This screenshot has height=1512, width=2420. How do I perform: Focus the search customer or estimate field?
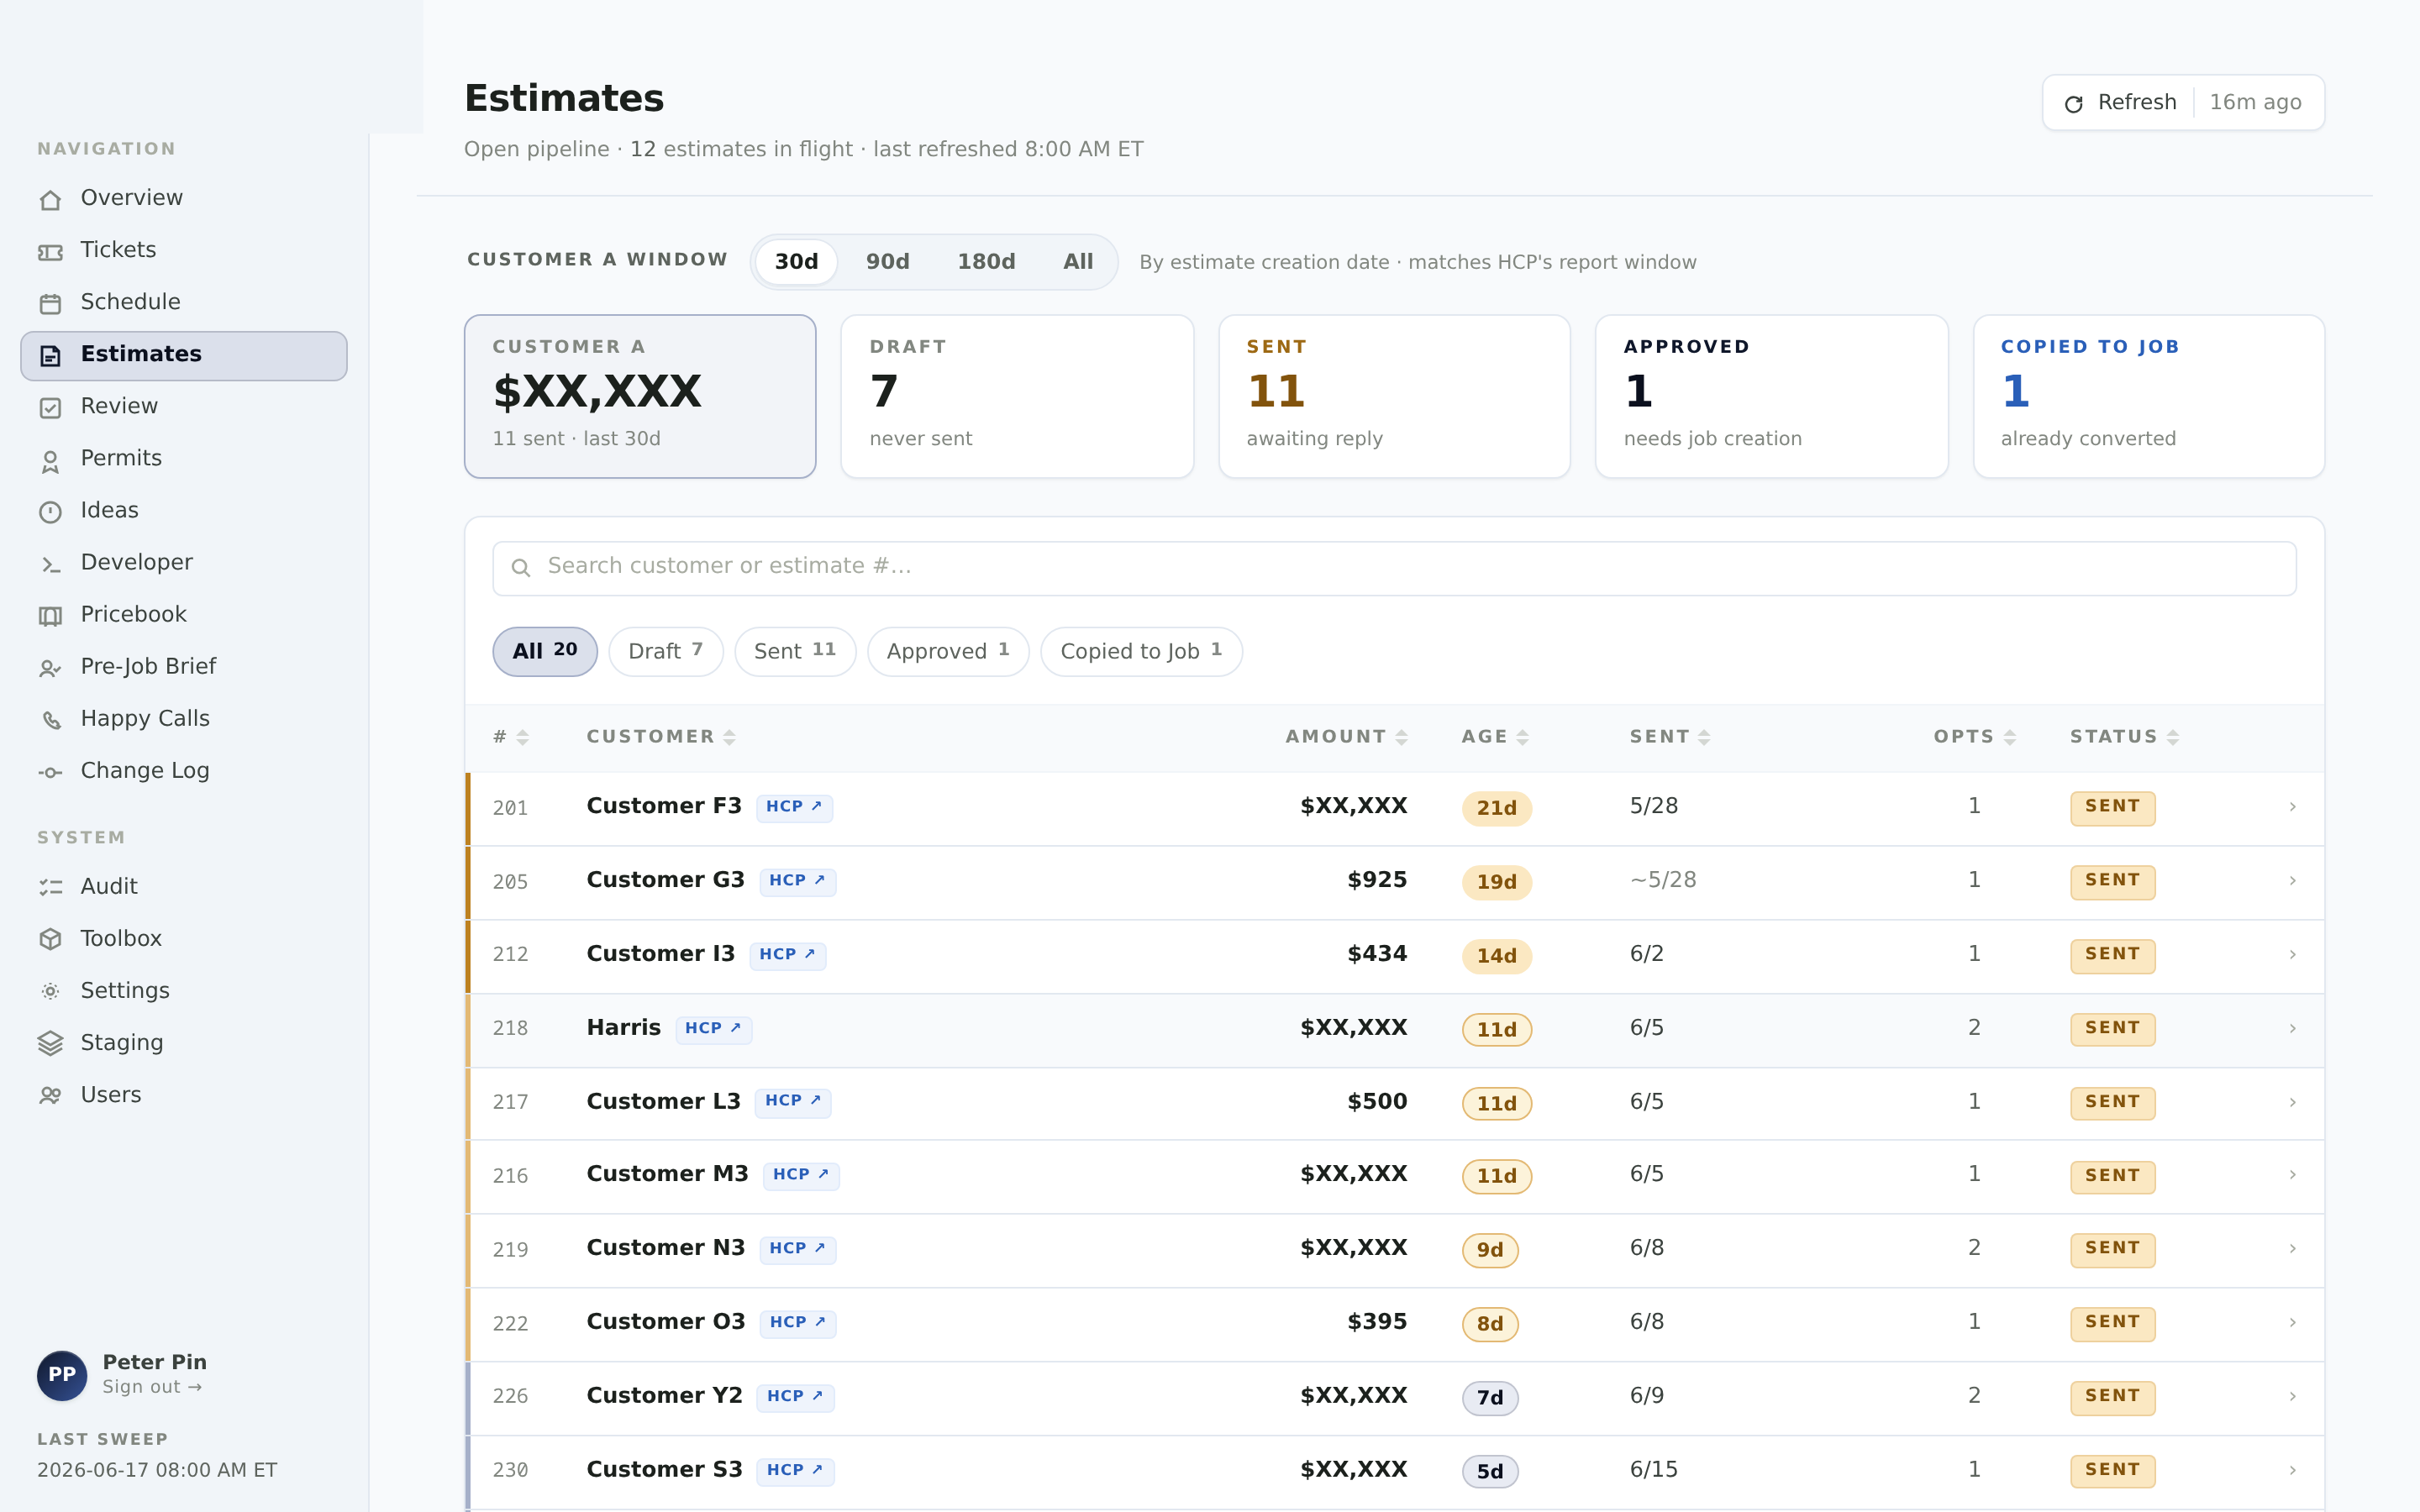(1394, 569)
